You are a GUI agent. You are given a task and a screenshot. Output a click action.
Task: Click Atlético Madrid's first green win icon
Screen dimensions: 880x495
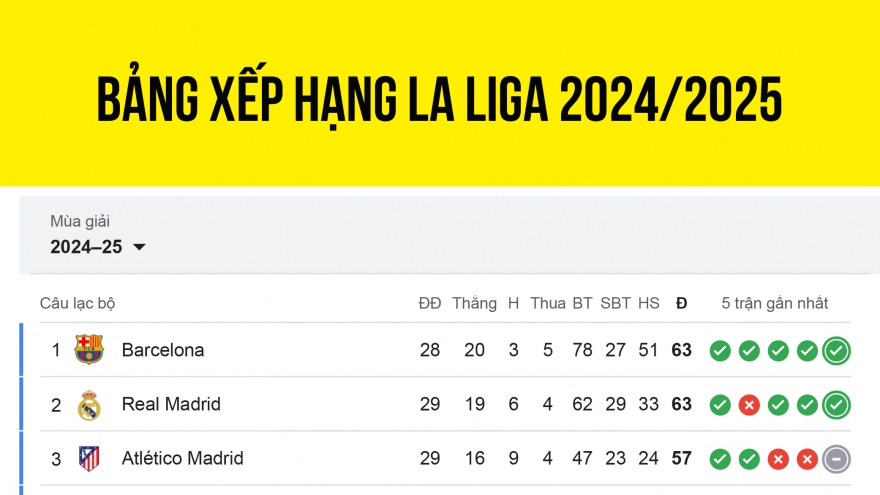[720, 459]
